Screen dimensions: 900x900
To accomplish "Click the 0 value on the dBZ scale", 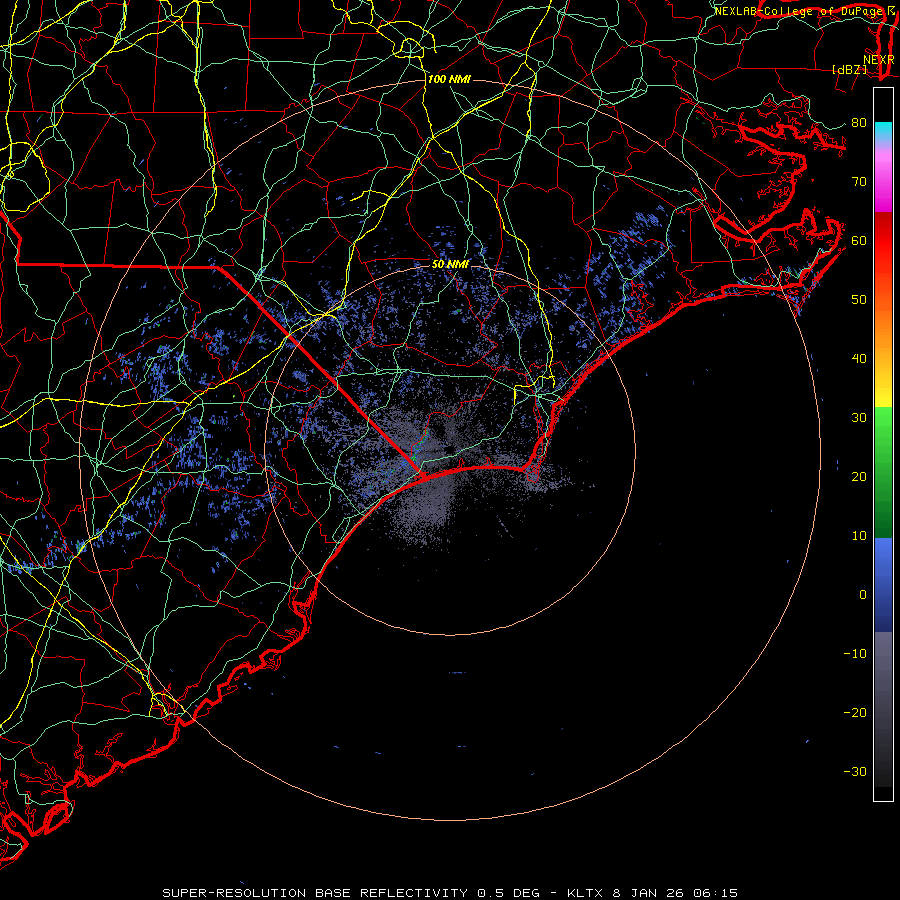I will [x=863, y=595].
